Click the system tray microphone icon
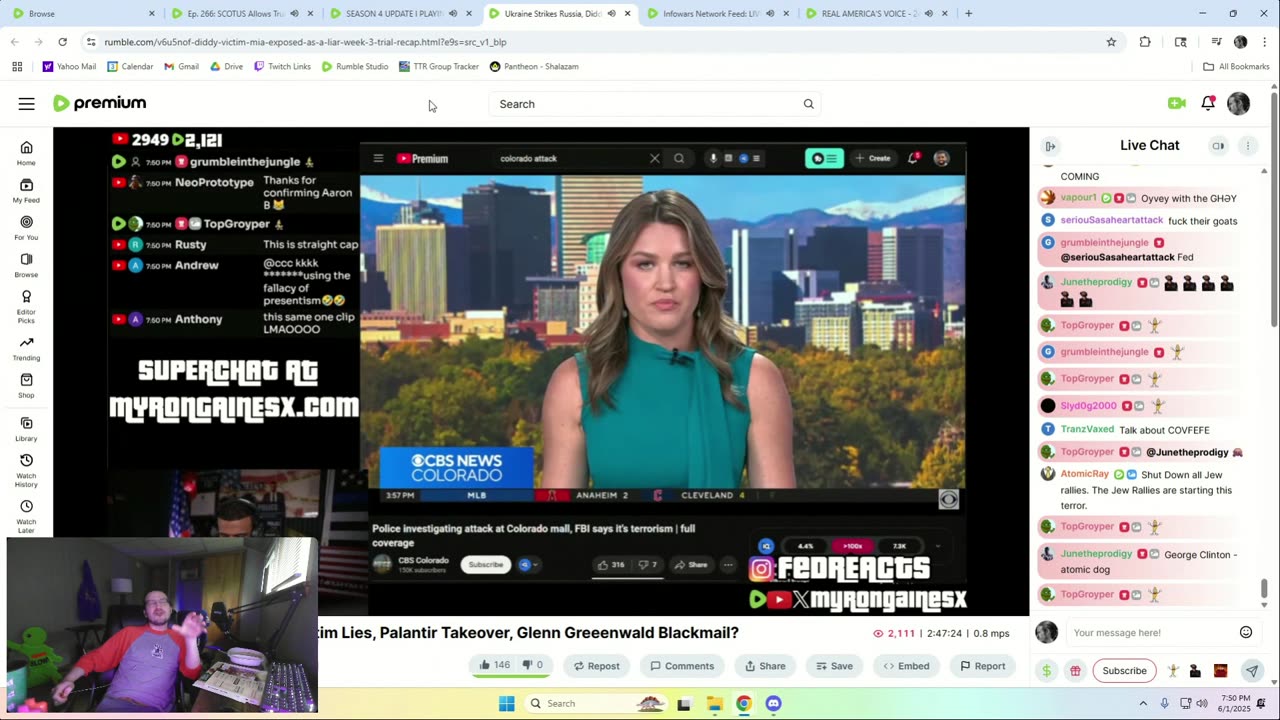This screenshot has width=1280, height=720. 1166,703
